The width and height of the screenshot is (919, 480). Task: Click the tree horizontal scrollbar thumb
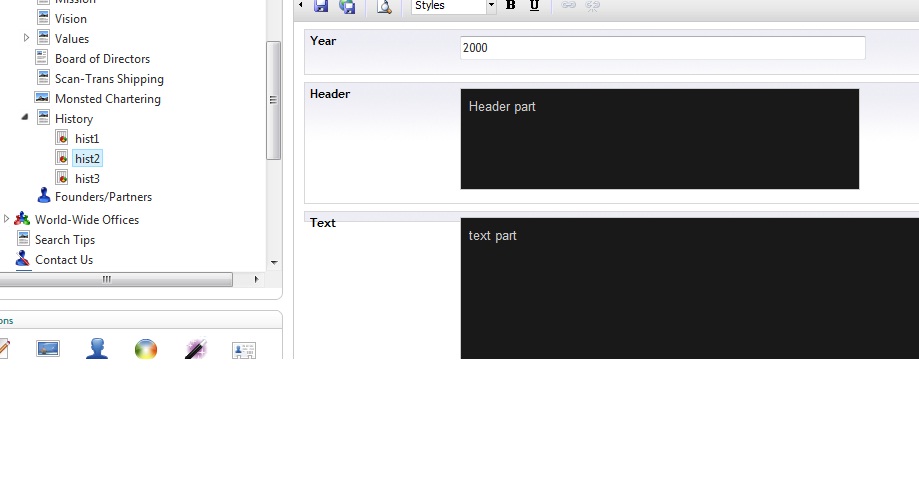click(x=116, y=280)
